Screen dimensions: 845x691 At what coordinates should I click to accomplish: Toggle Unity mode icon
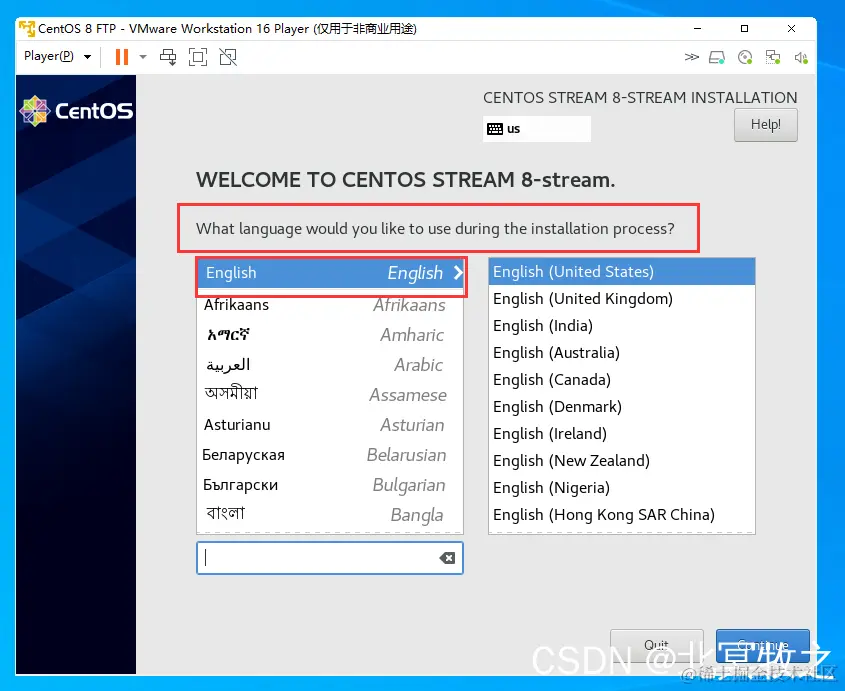click(228, 57)
